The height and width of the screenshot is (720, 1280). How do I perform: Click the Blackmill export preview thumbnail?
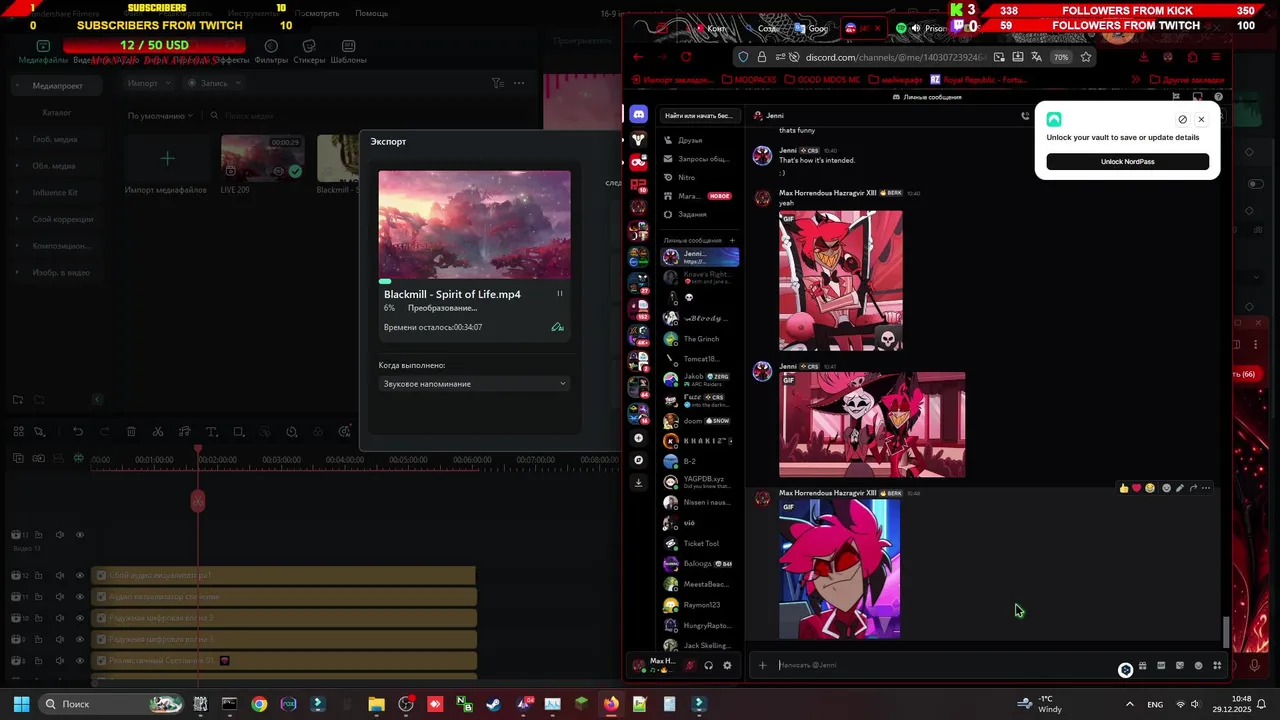coord(475,224)
